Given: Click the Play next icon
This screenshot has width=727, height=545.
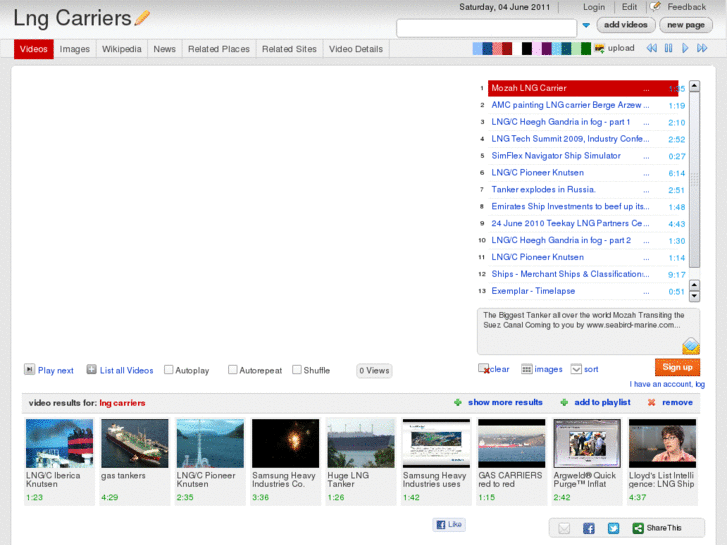Looking at the screenshot, I should click(29, 370).
